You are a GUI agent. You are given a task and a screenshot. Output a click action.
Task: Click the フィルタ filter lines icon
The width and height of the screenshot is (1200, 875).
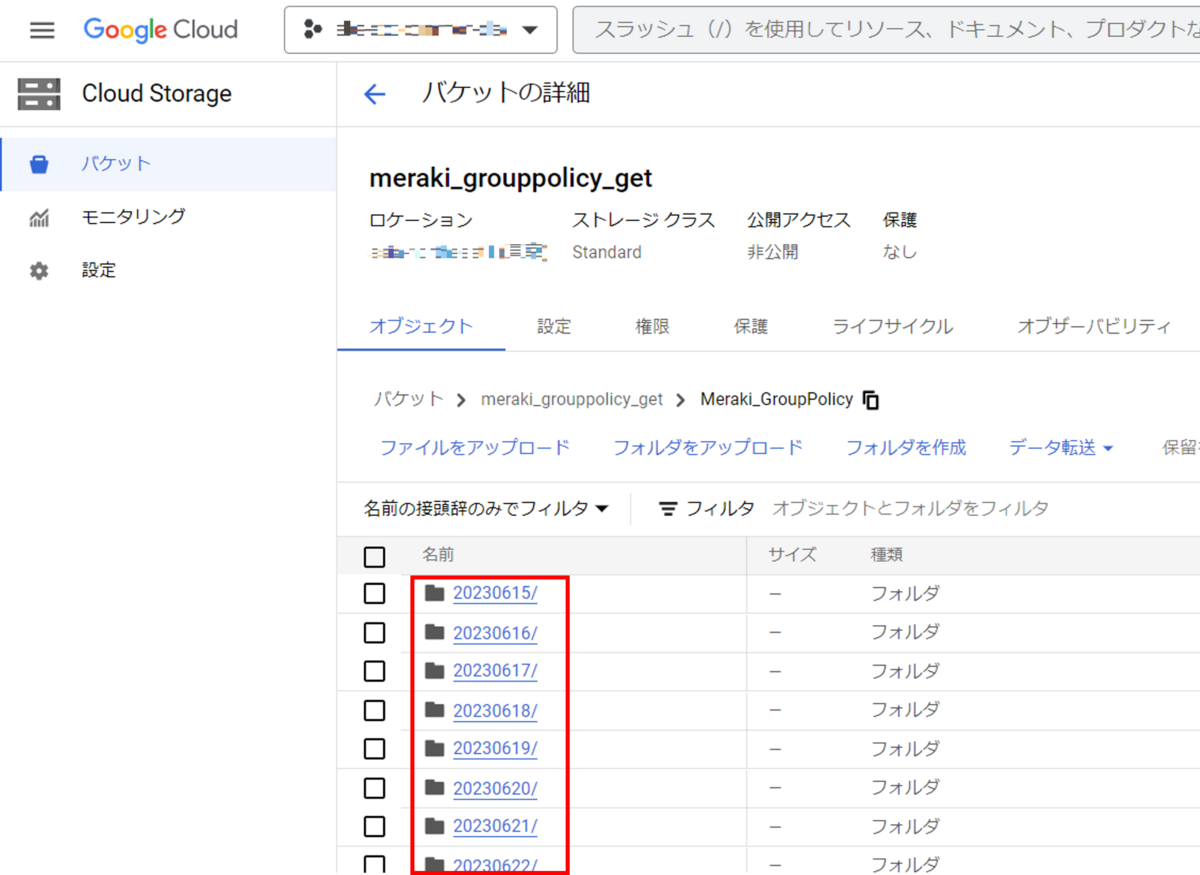click(x=668, y=509)
